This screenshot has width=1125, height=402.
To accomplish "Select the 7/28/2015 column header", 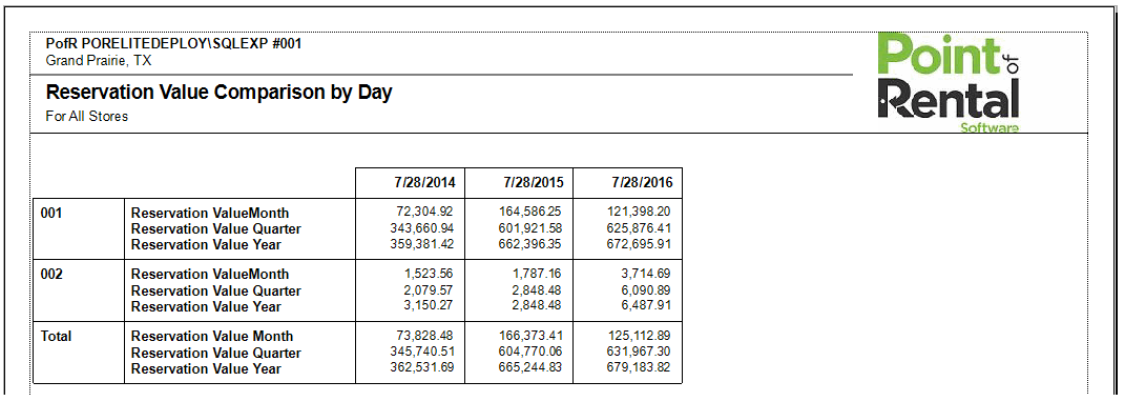I will [533, 183].
